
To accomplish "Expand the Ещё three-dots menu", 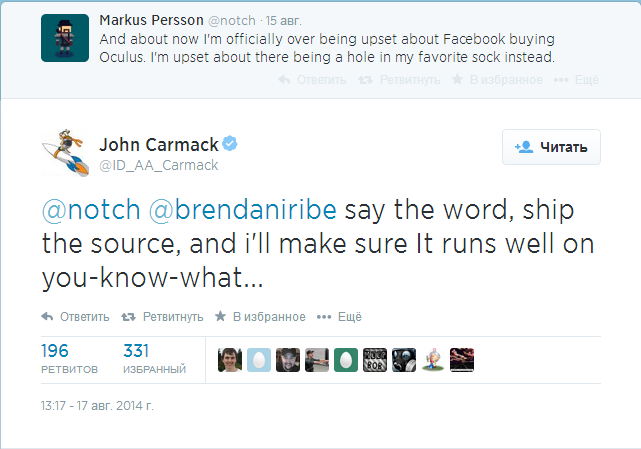I will [x=323, y=317].
